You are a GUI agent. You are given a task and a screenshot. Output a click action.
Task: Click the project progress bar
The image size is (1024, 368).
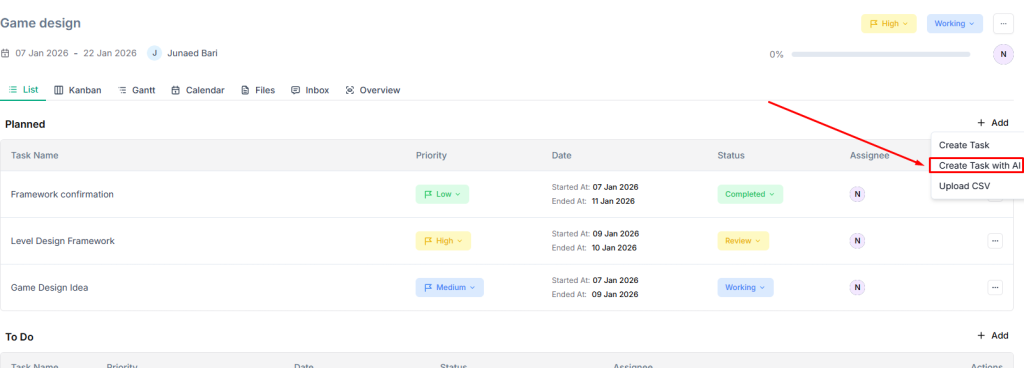(881, 54)
